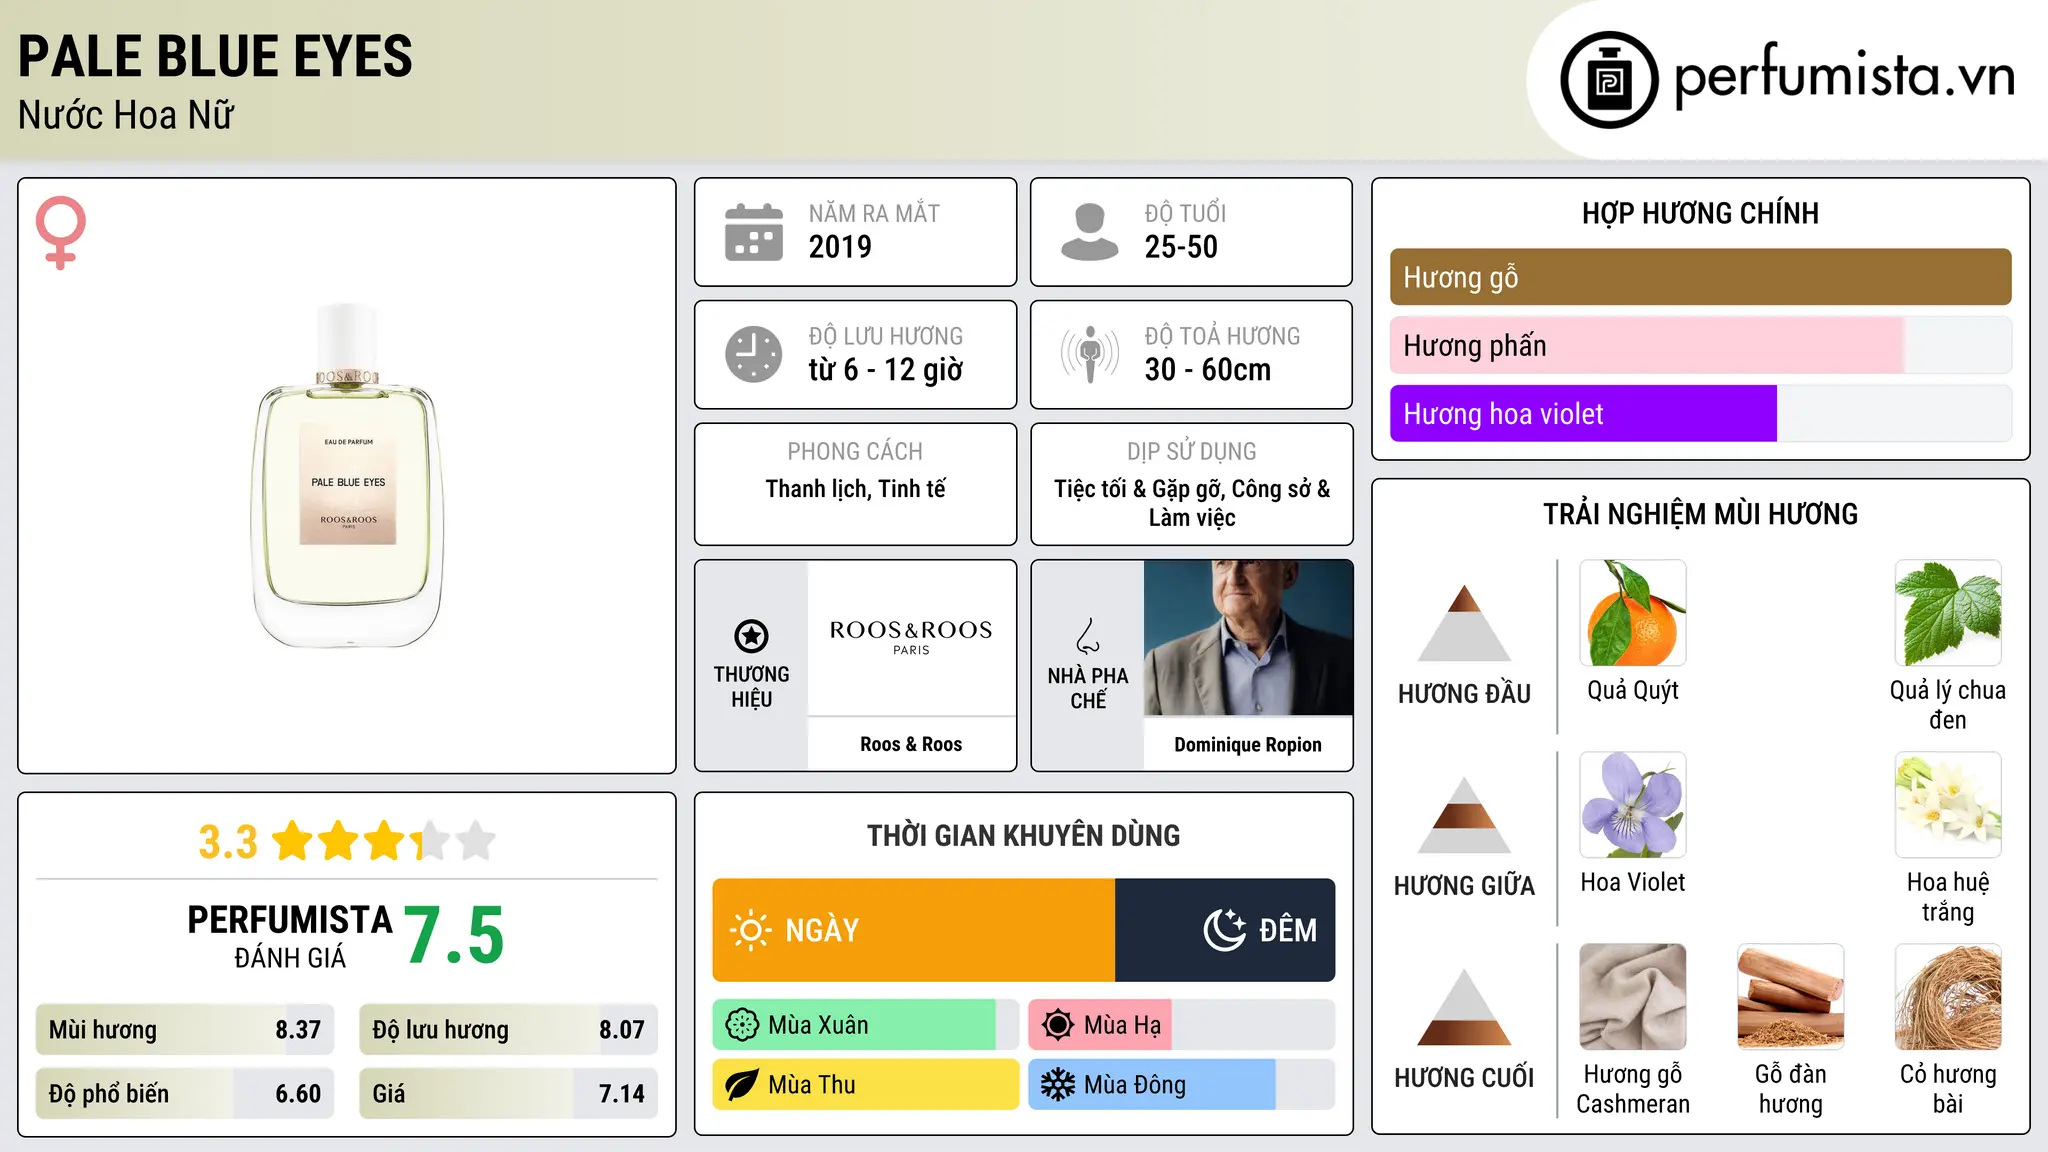Click the HƯƠNG ĐẦU label
This screenshot has height=1152, width=2048.
(1465, 694)
